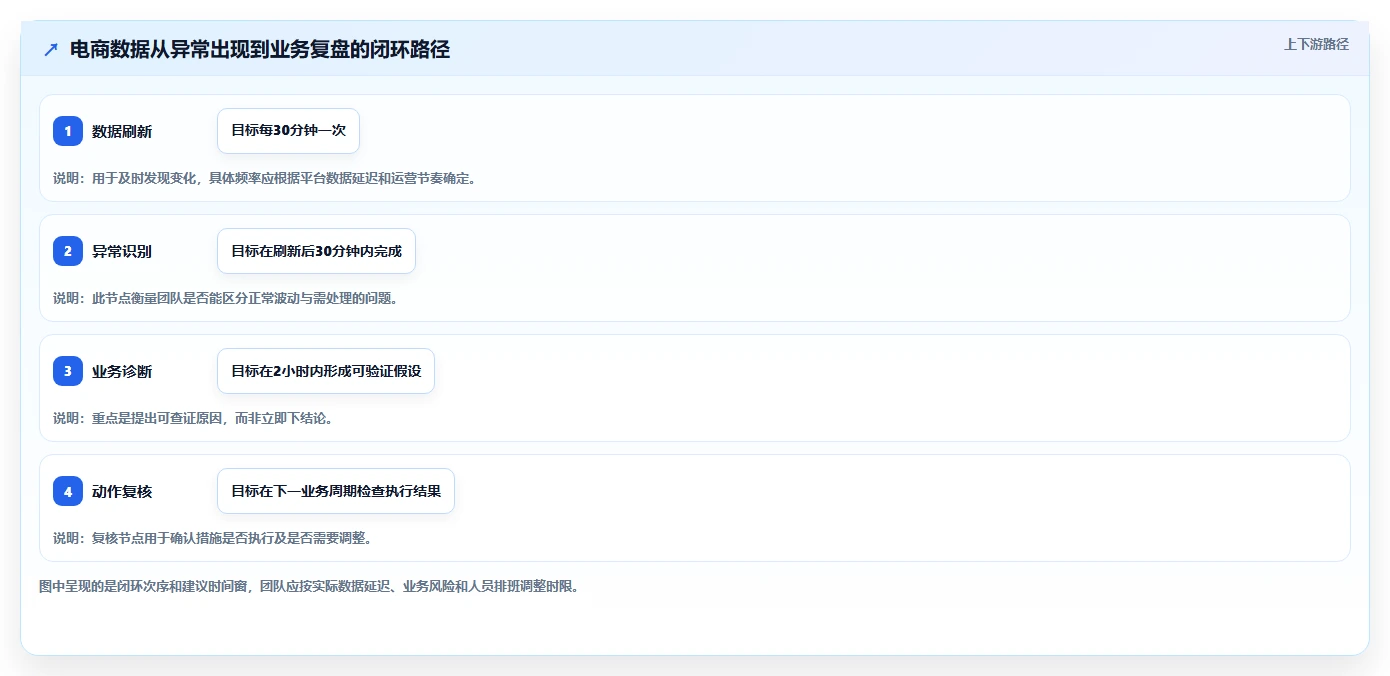The image size is (1390, 676).
Task: Click the note starting 说明:此节点衡量团队
Action: 226,298
